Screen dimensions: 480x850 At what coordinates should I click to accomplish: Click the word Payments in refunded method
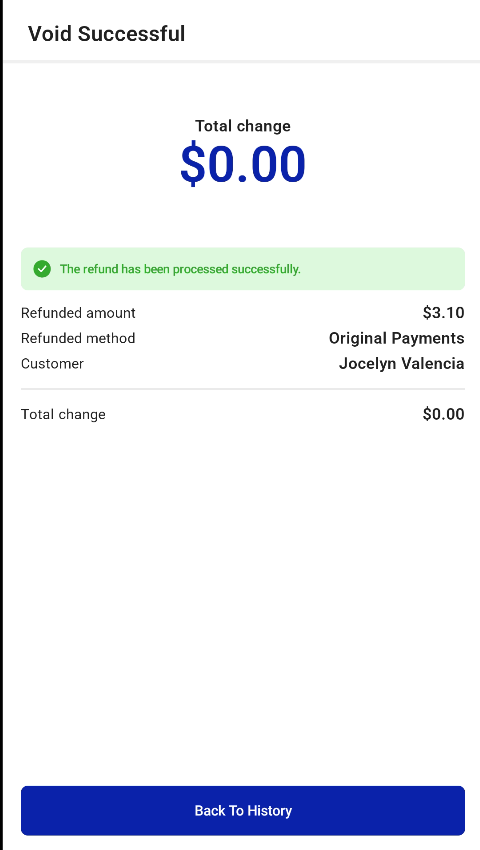click(428, 338)
